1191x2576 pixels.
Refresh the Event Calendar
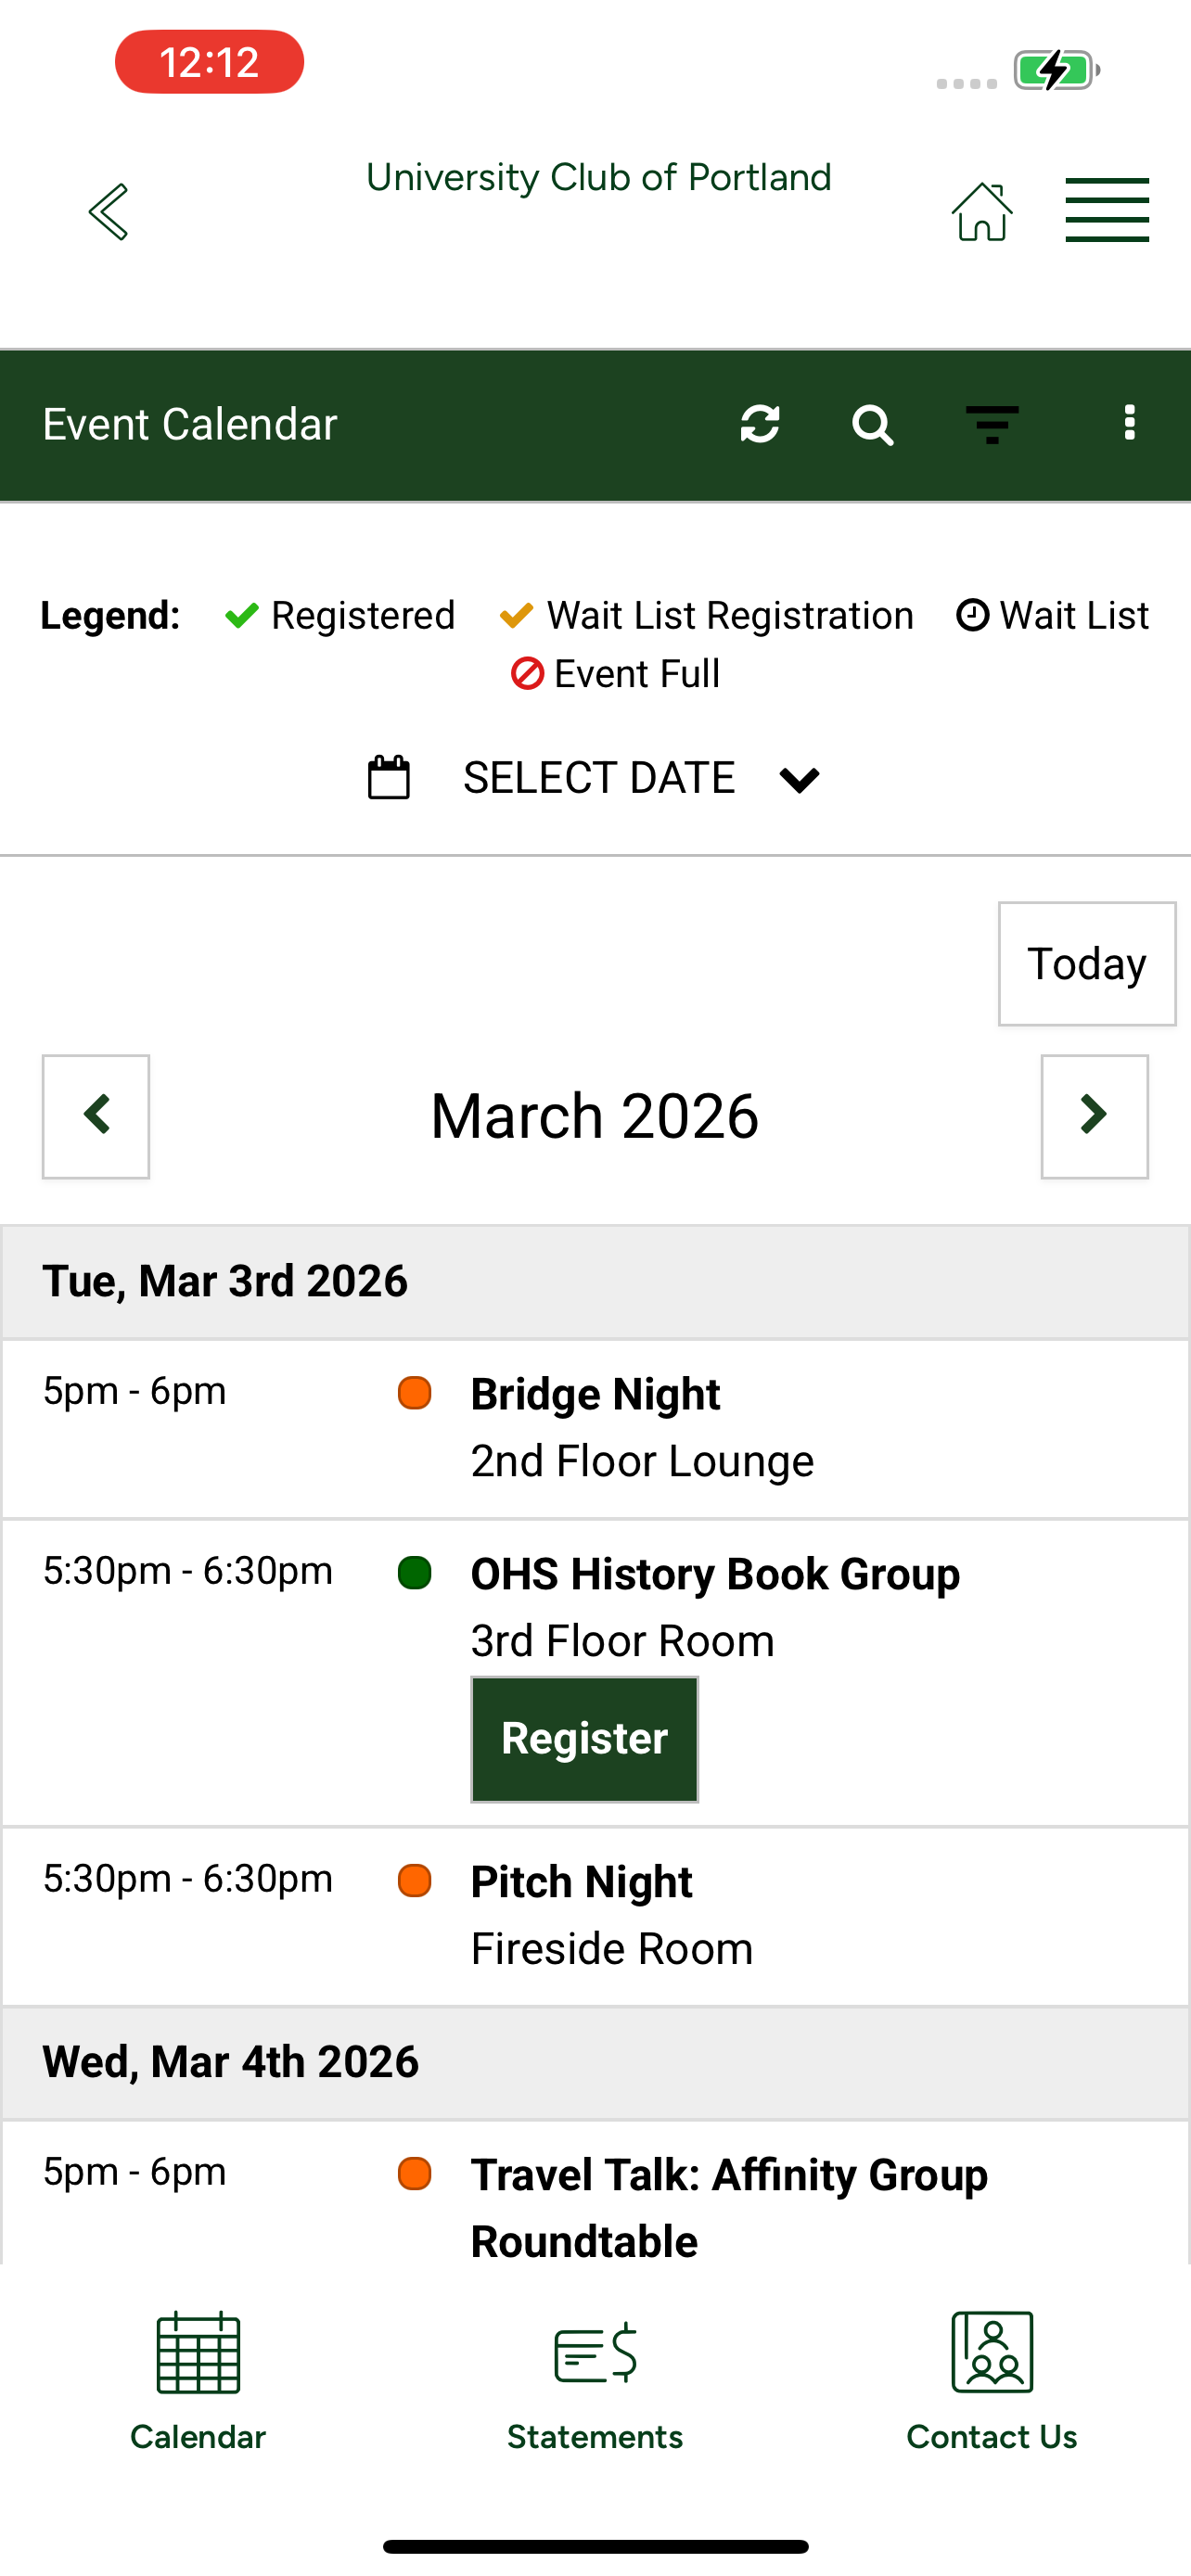point(760,424)
